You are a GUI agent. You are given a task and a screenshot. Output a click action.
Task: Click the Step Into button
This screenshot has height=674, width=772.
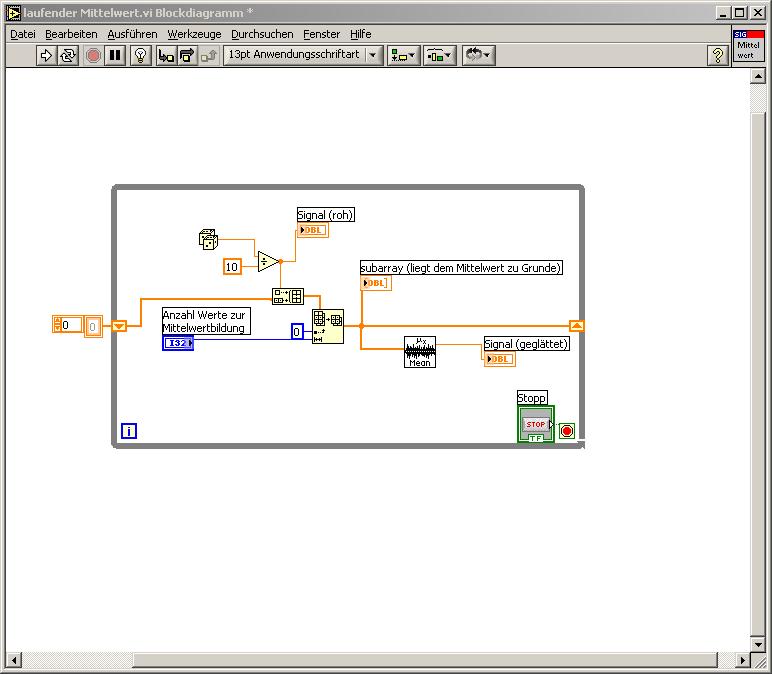(166, 55)
